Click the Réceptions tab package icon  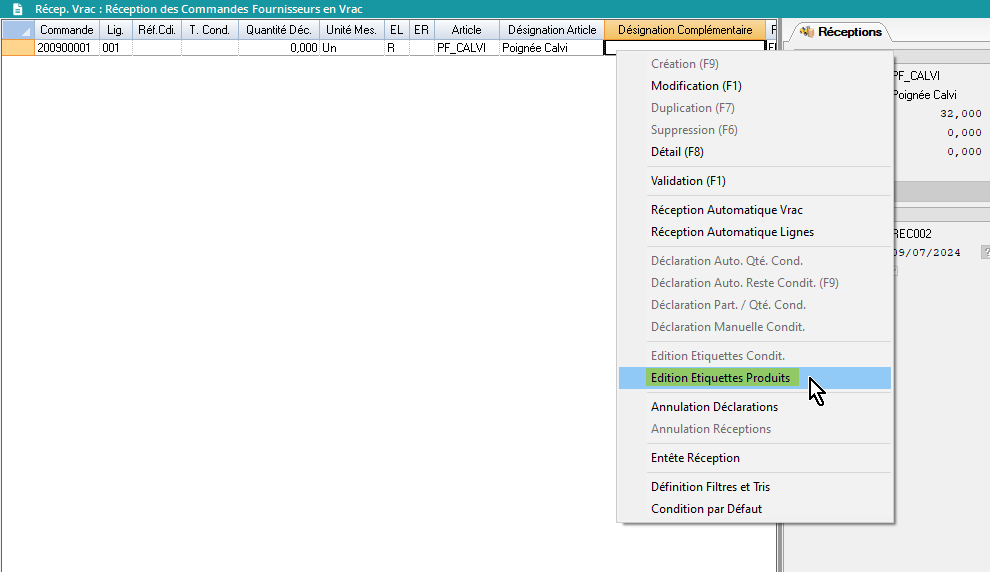pos(806,32)
